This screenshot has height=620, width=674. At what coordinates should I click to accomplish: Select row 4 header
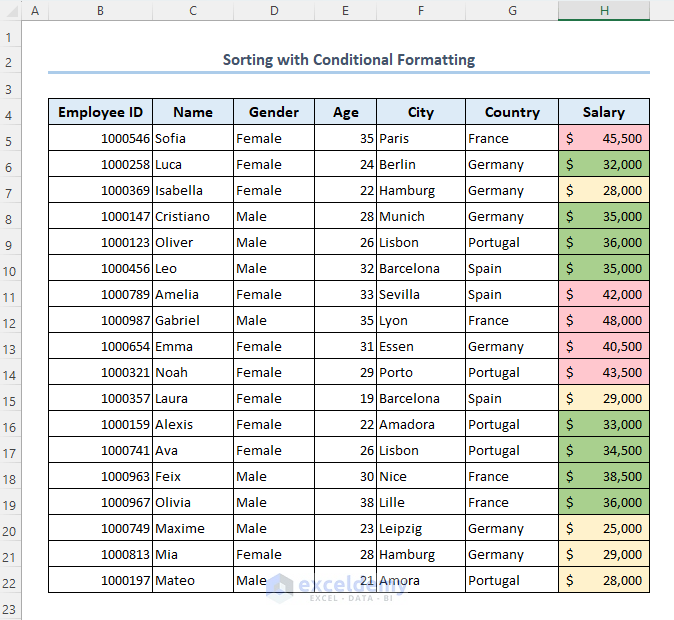click(x=10, y=112)
